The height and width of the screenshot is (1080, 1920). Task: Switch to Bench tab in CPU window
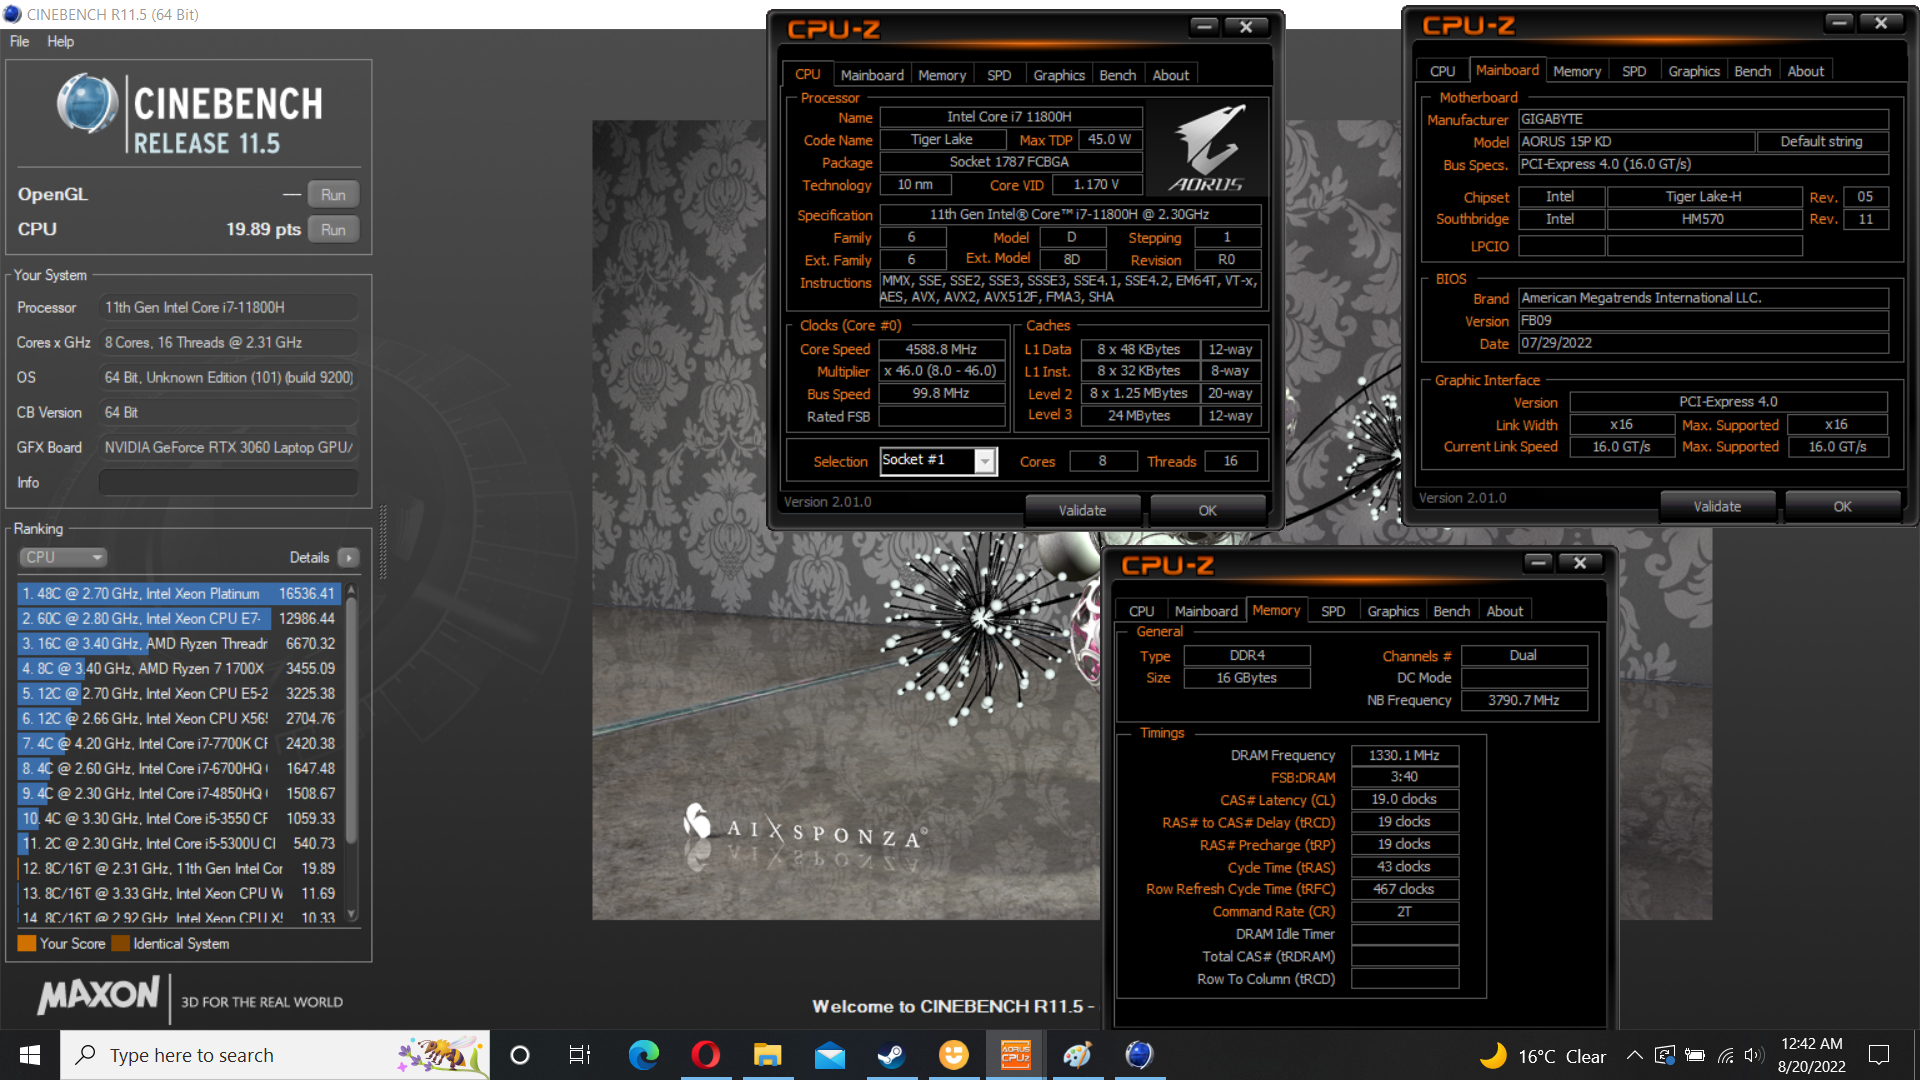(1118, 75)
